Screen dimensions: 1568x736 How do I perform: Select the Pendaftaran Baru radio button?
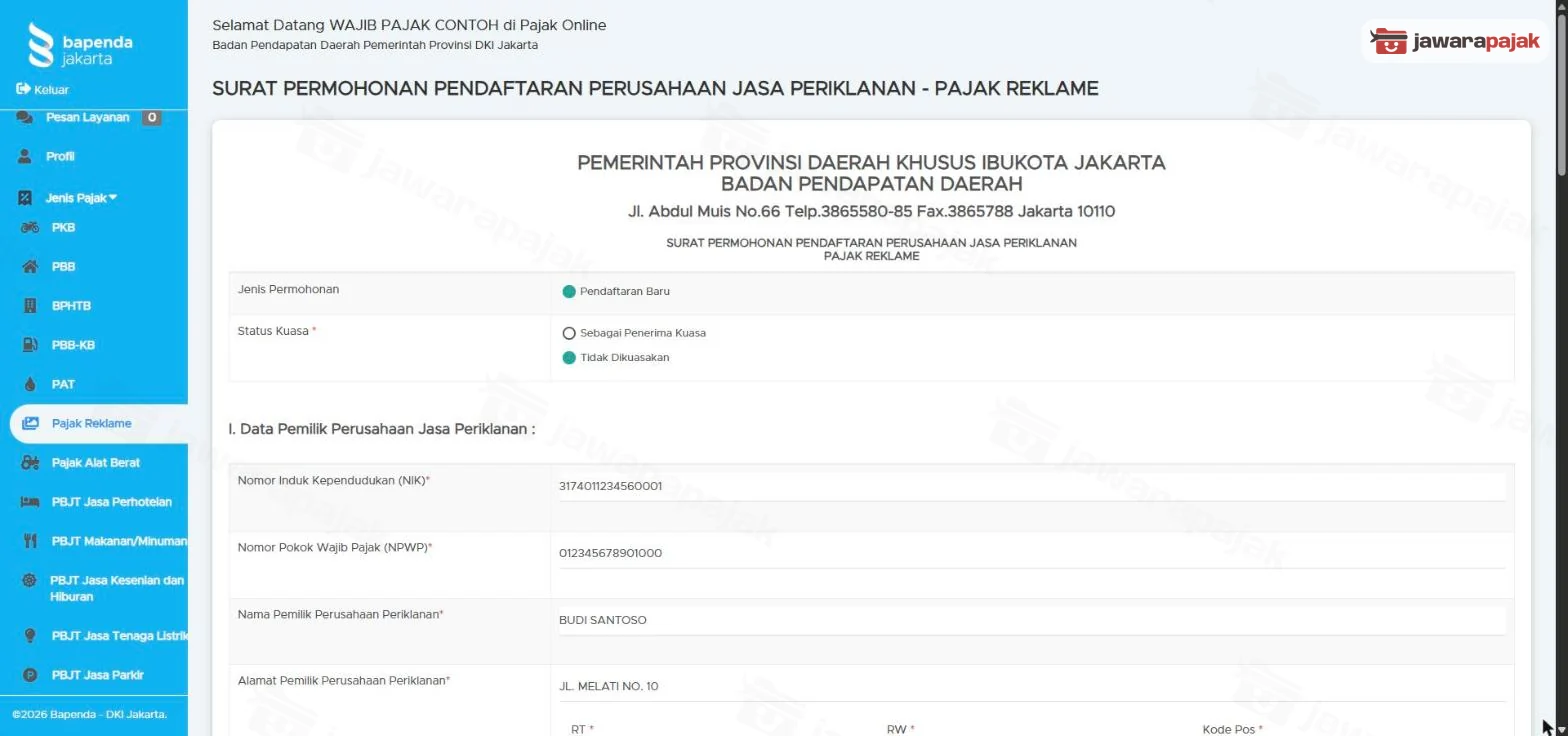pos(569,292)
